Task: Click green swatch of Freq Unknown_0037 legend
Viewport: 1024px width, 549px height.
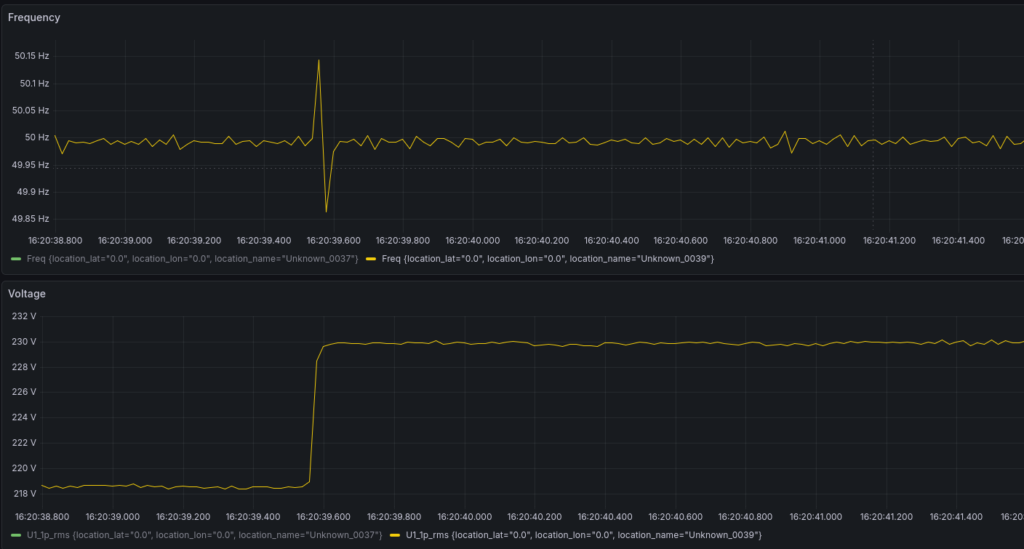Action: point(14,259)
